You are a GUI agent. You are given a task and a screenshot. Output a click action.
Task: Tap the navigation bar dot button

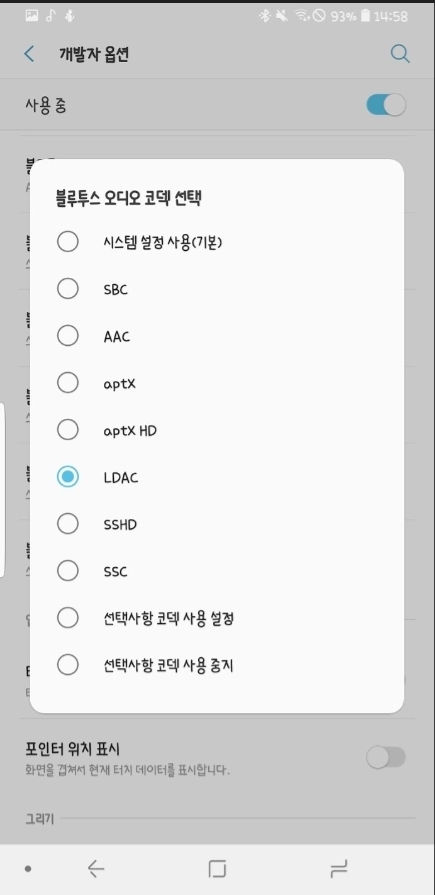(28, 869)
